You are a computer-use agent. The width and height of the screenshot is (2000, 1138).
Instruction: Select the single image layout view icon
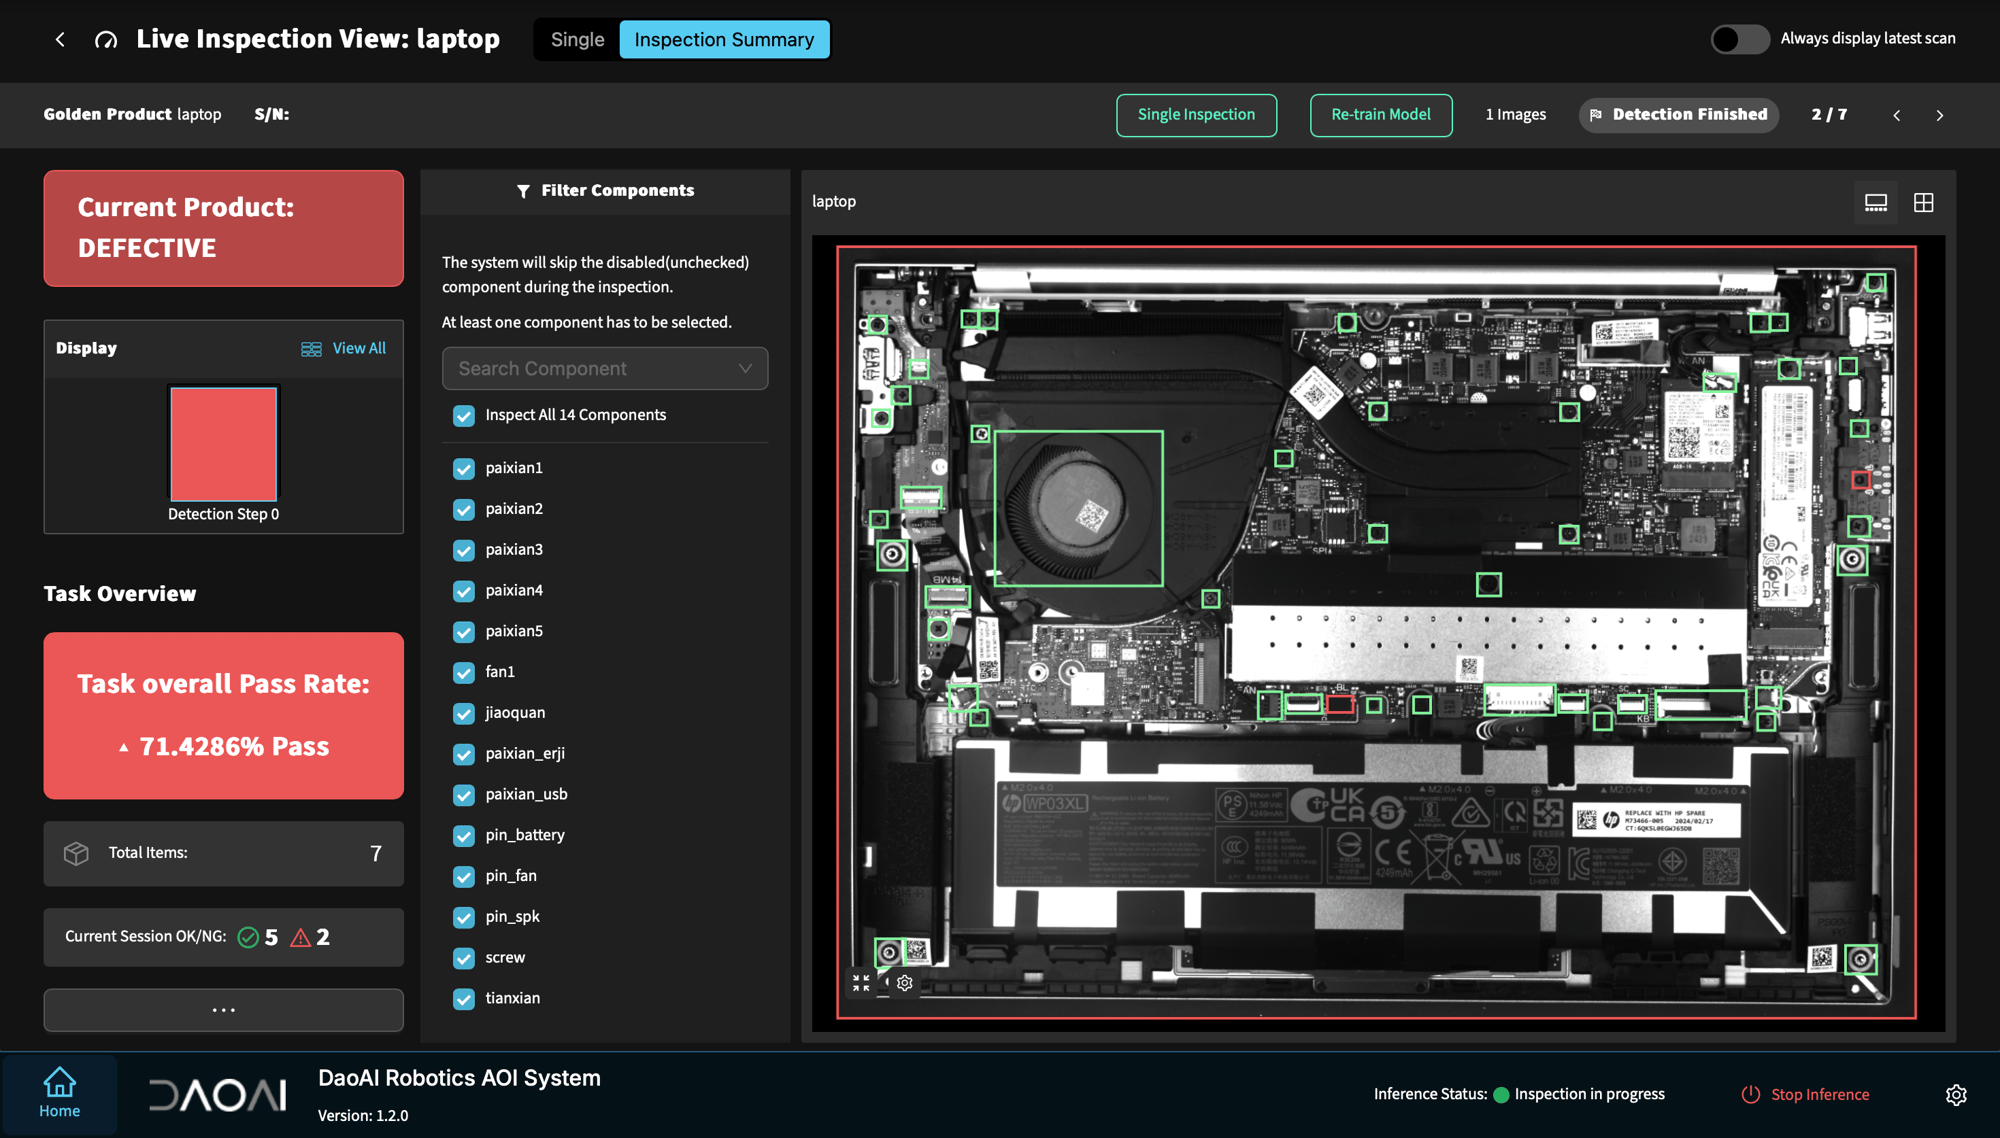coord(1875,201)
